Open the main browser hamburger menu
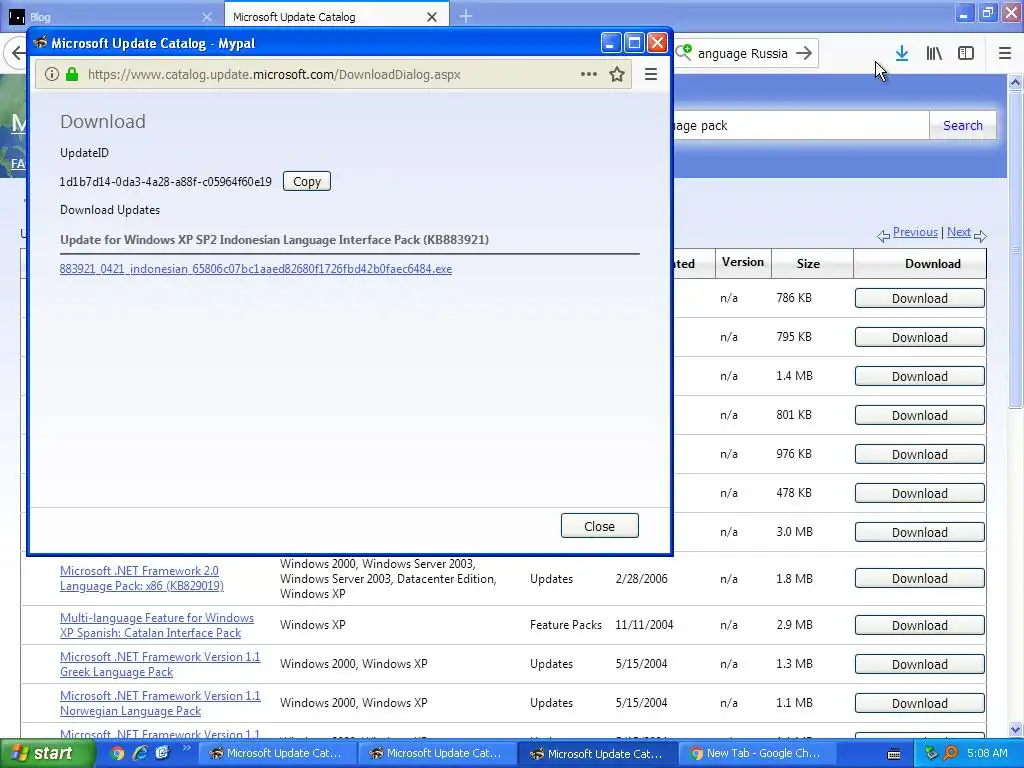1024x768 pixels. (1005, 54)
